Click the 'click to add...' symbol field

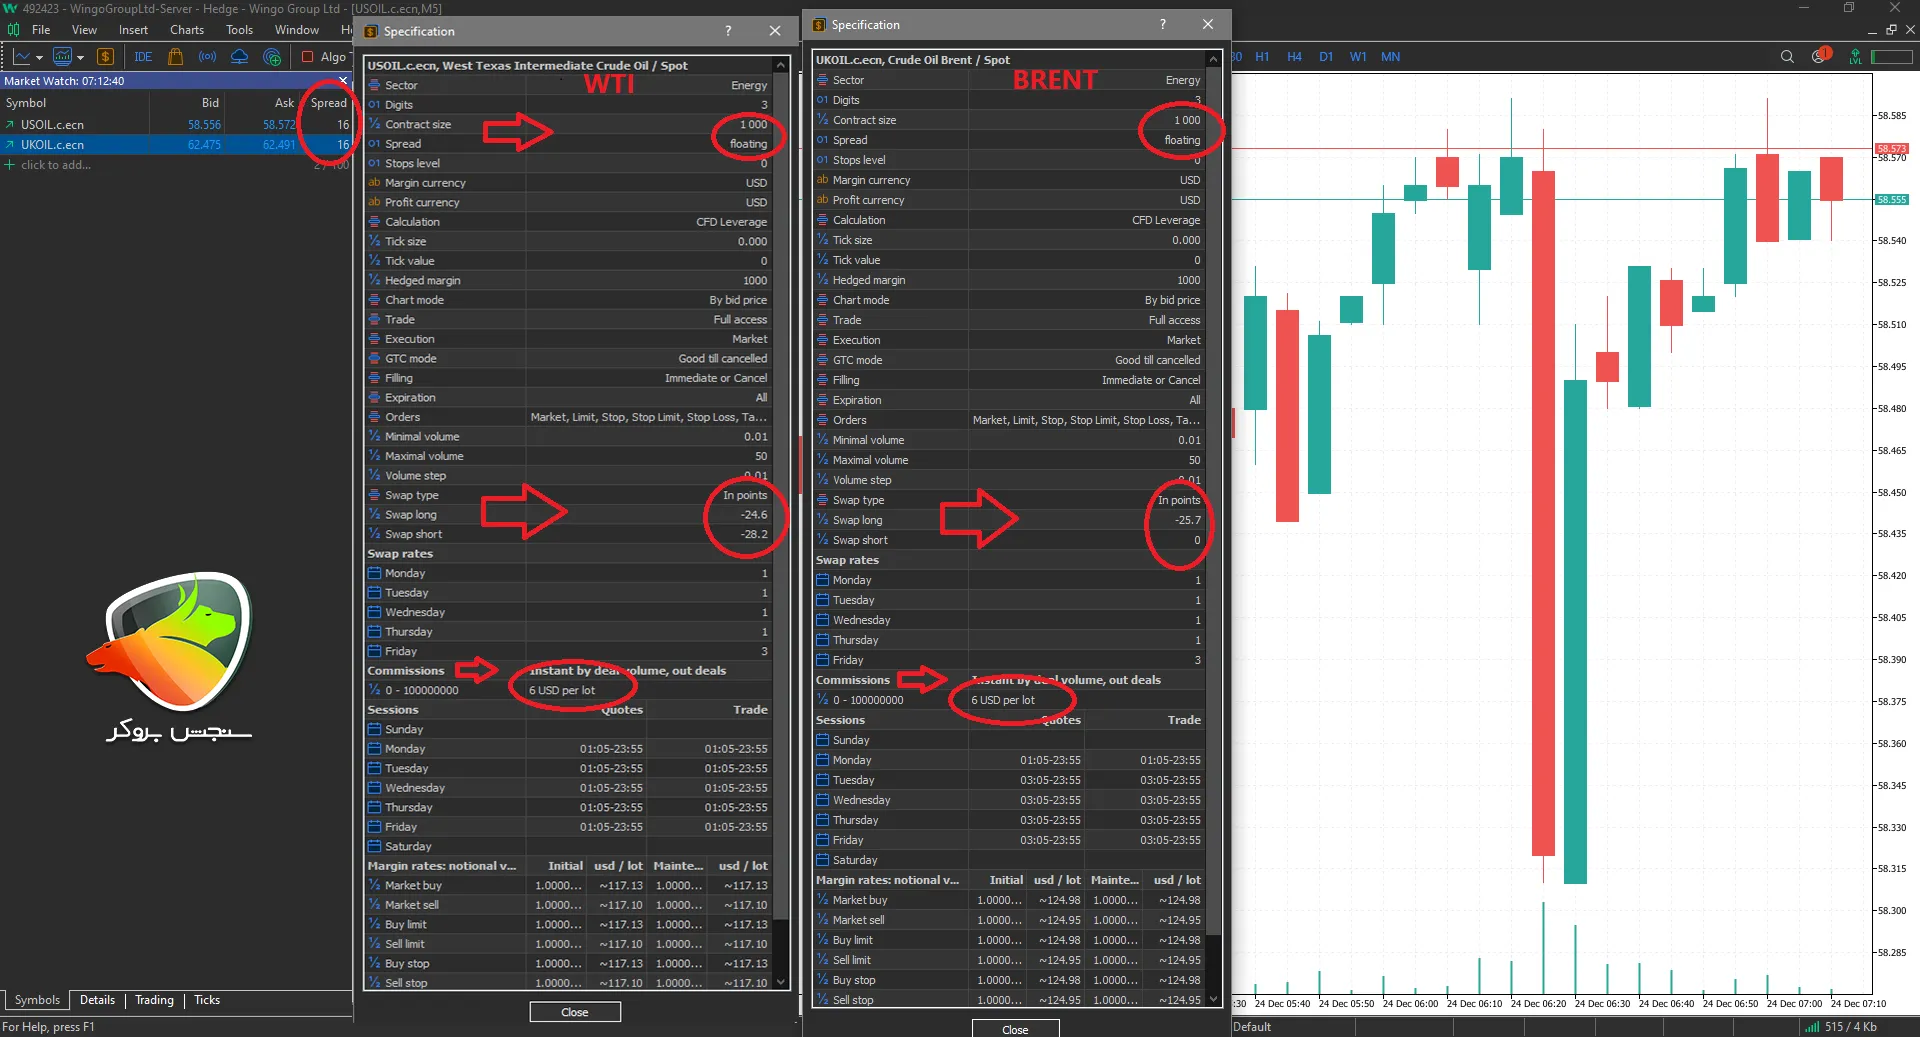[56, 165]
